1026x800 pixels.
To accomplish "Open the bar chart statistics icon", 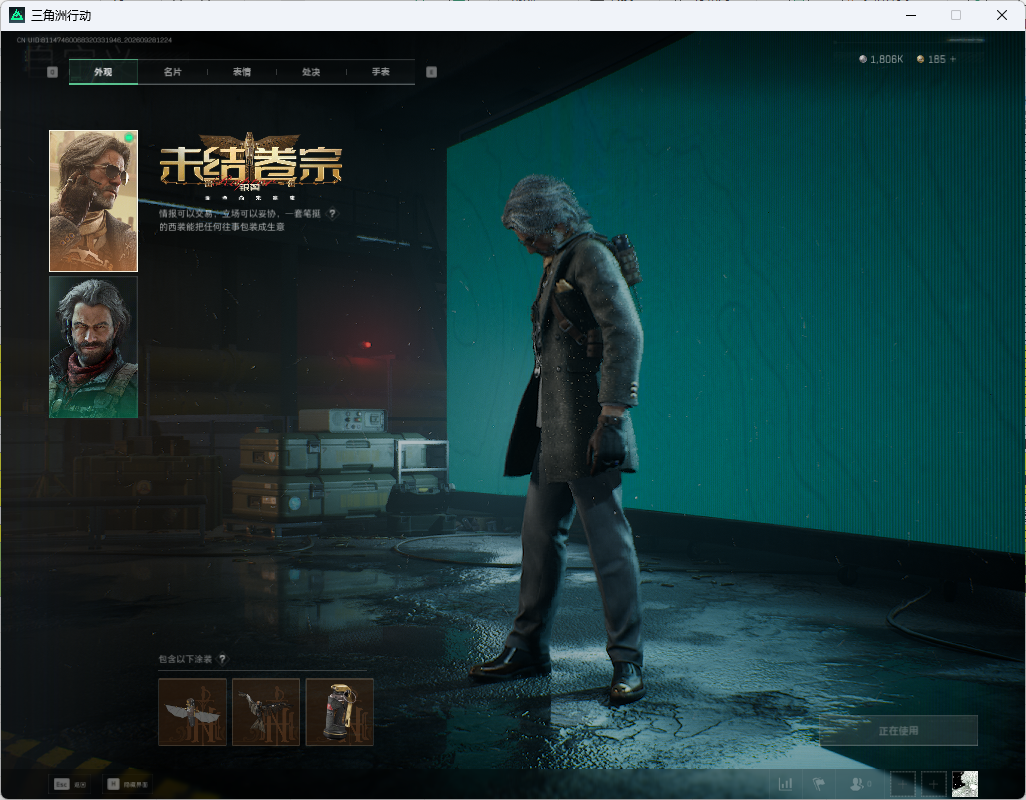I will pos(785,784).
